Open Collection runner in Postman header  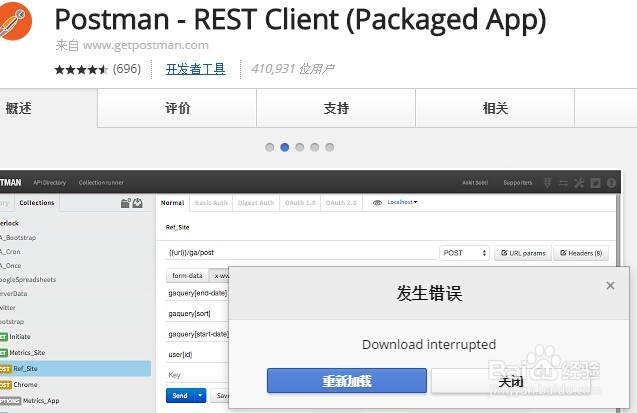(x=101, y=183)
